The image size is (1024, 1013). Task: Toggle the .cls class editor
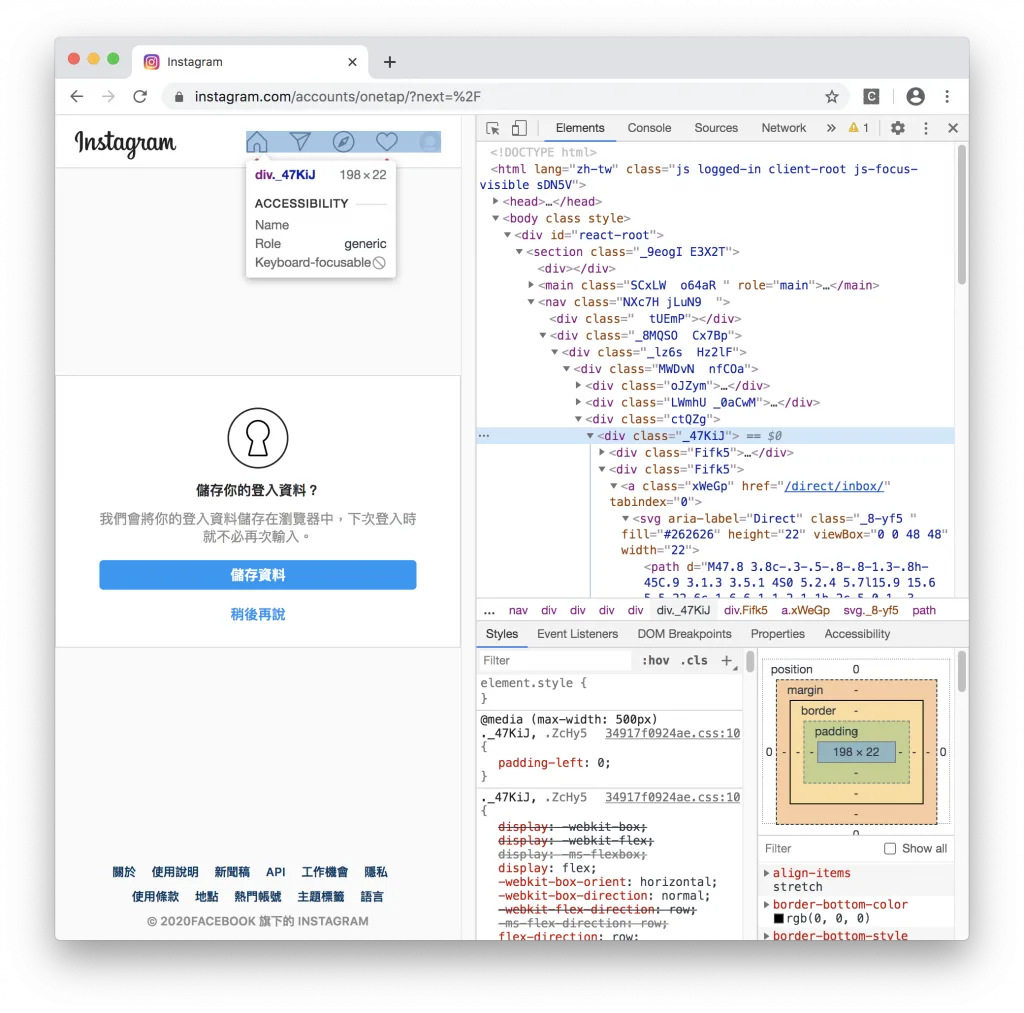(x=694, y=660)
